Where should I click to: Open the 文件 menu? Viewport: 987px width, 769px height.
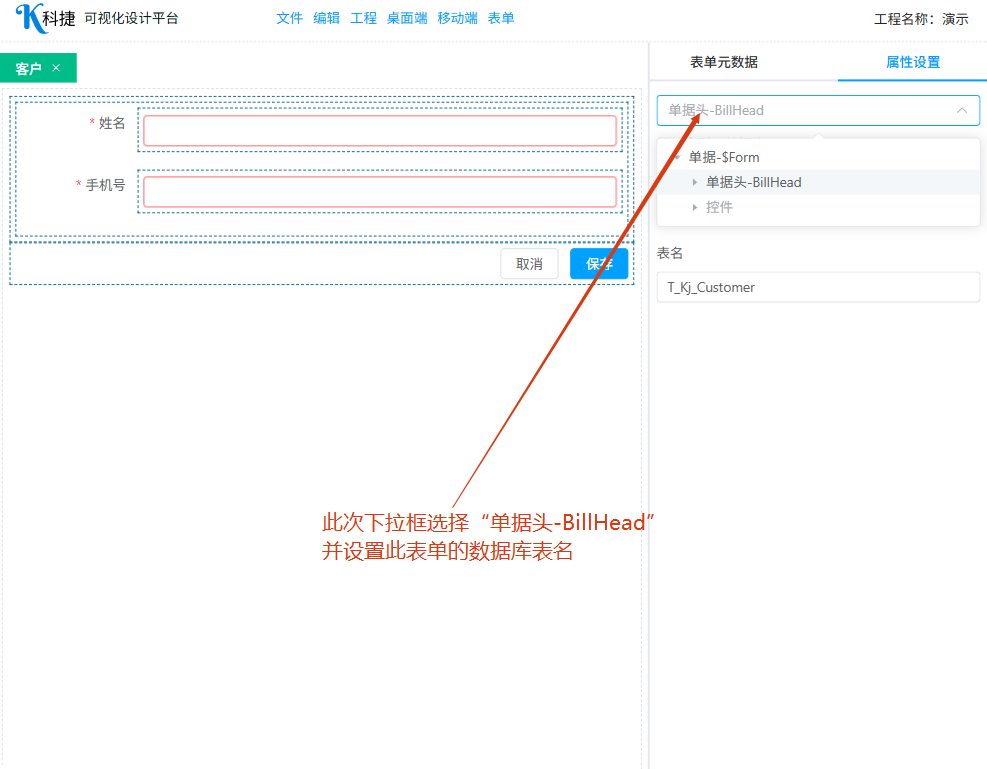289,18
